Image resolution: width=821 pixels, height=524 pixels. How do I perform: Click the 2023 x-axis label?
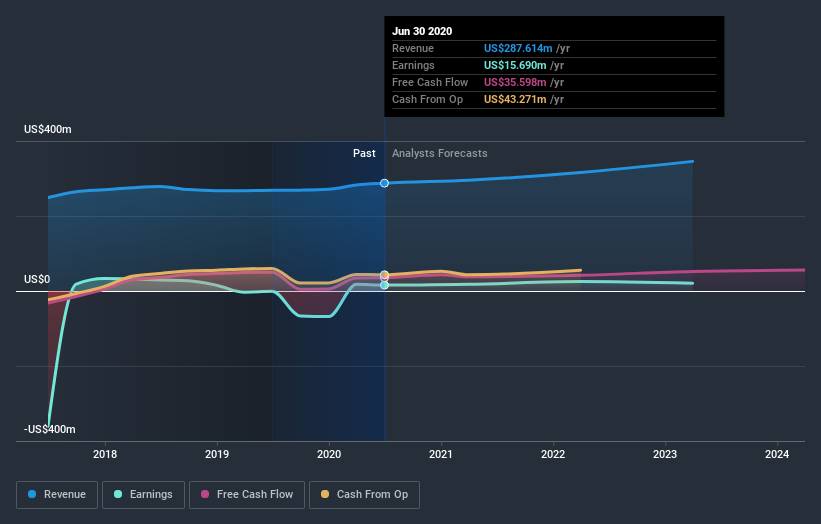pos(665,454)
